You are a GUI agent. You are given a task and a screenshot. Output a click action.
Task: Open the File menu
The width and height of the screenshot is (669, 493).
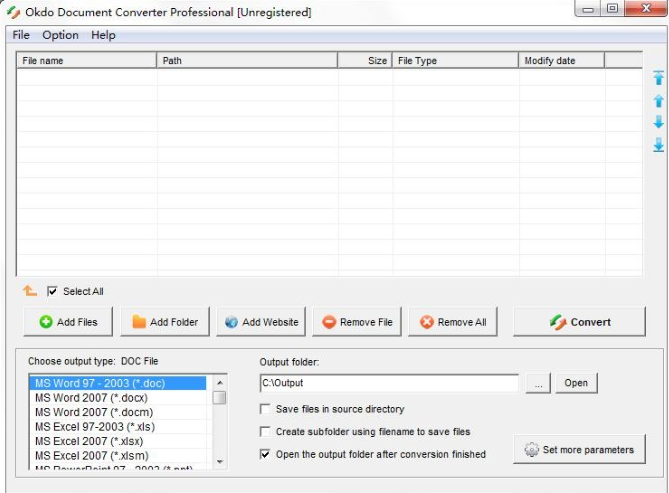click(x=21, y=35)
